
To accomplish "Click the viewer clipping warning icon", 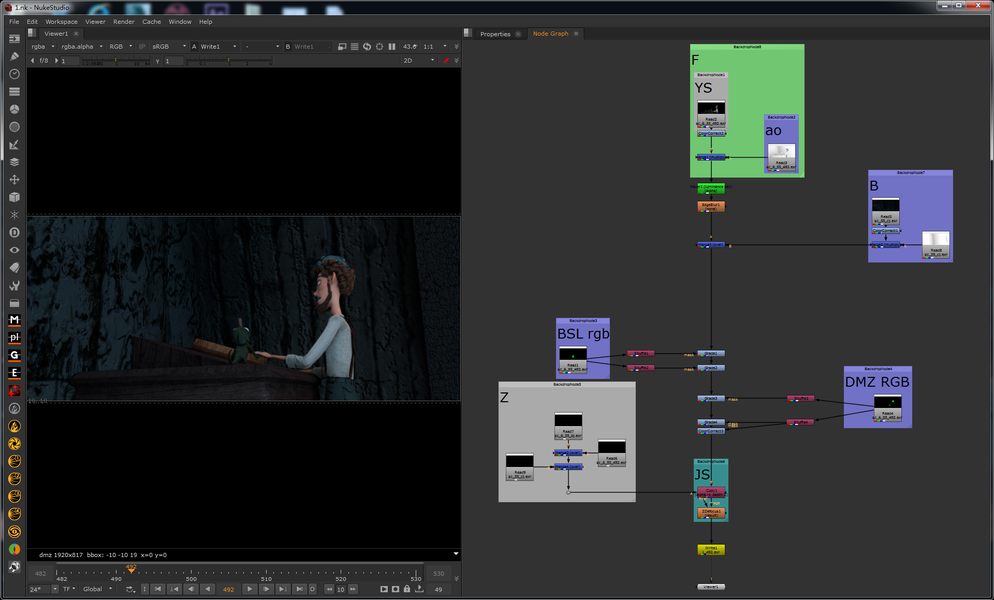I will tap(342, 46).
